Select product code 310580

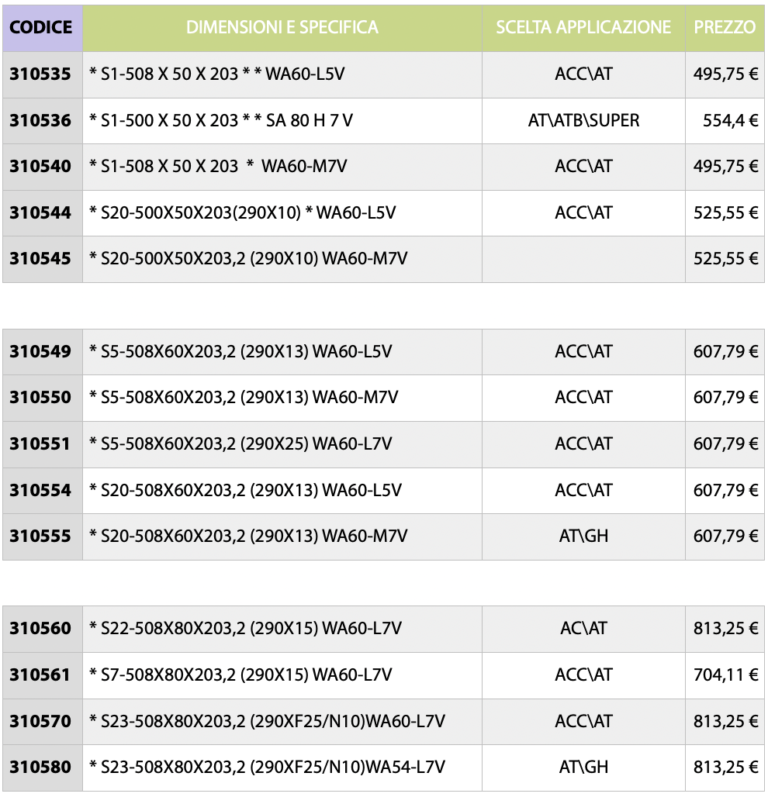click(x=42, y=768)
